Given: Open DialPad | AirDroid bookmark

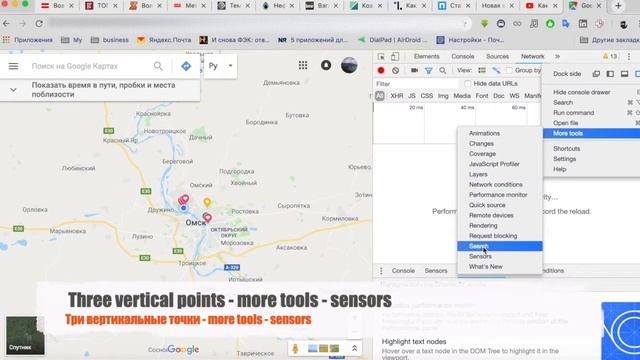Looking at the screenshot, I should point(392,40).
